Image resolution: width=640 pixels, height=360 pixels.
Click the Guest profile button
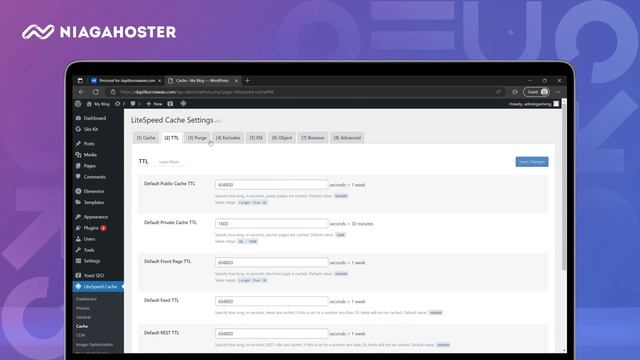tap(537, 92)
